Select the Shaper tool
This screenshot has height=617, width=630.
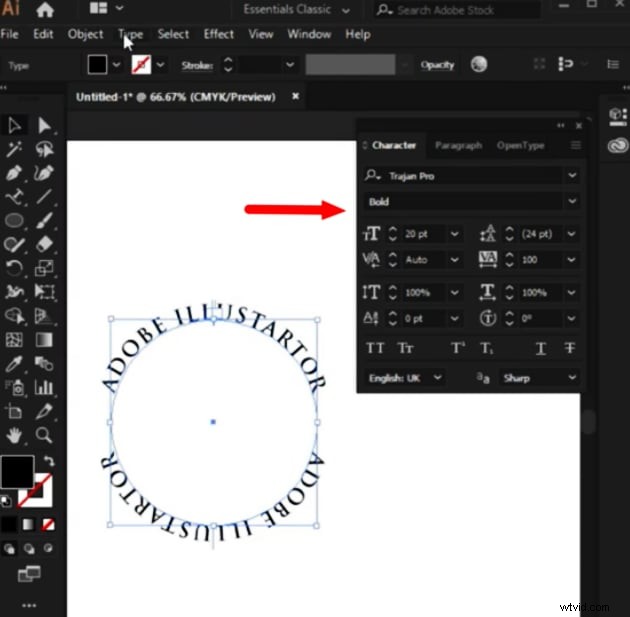[14, 244]
